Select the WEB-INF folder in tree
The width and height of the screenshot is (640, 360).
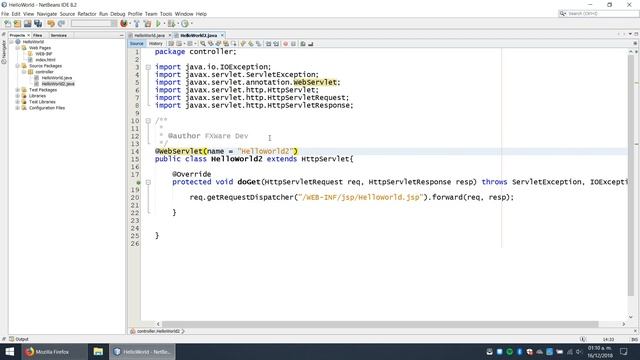(x=43, y=54)
